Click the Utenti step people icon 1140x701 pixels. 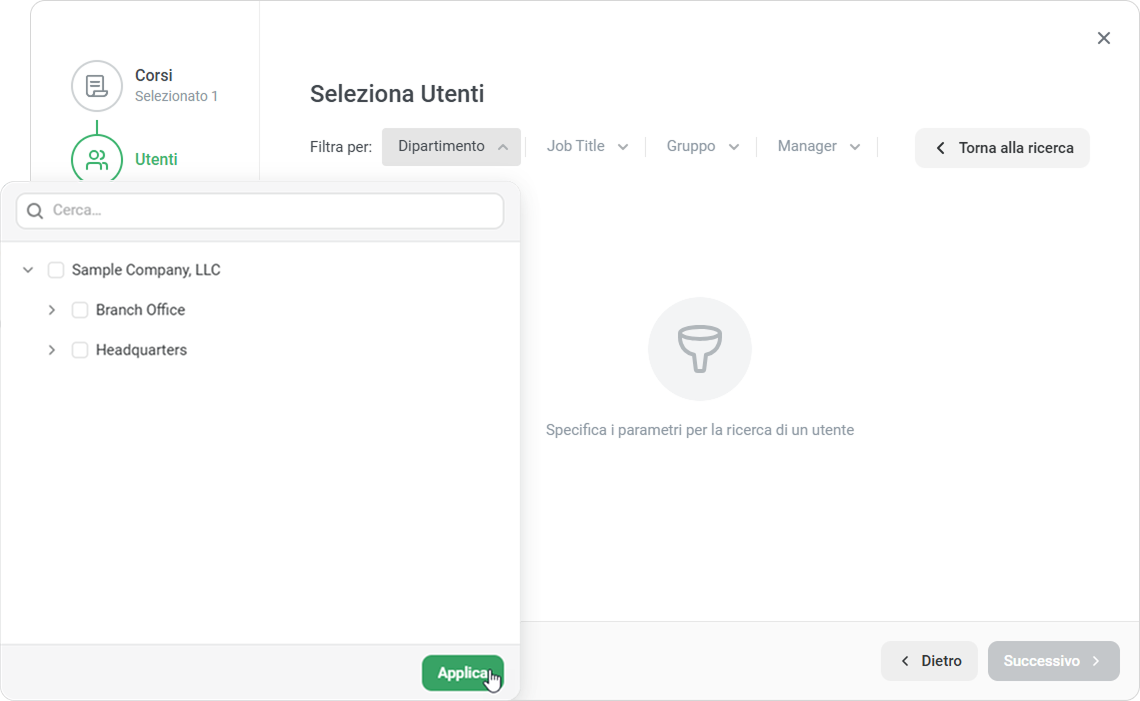tap(97, 160)
